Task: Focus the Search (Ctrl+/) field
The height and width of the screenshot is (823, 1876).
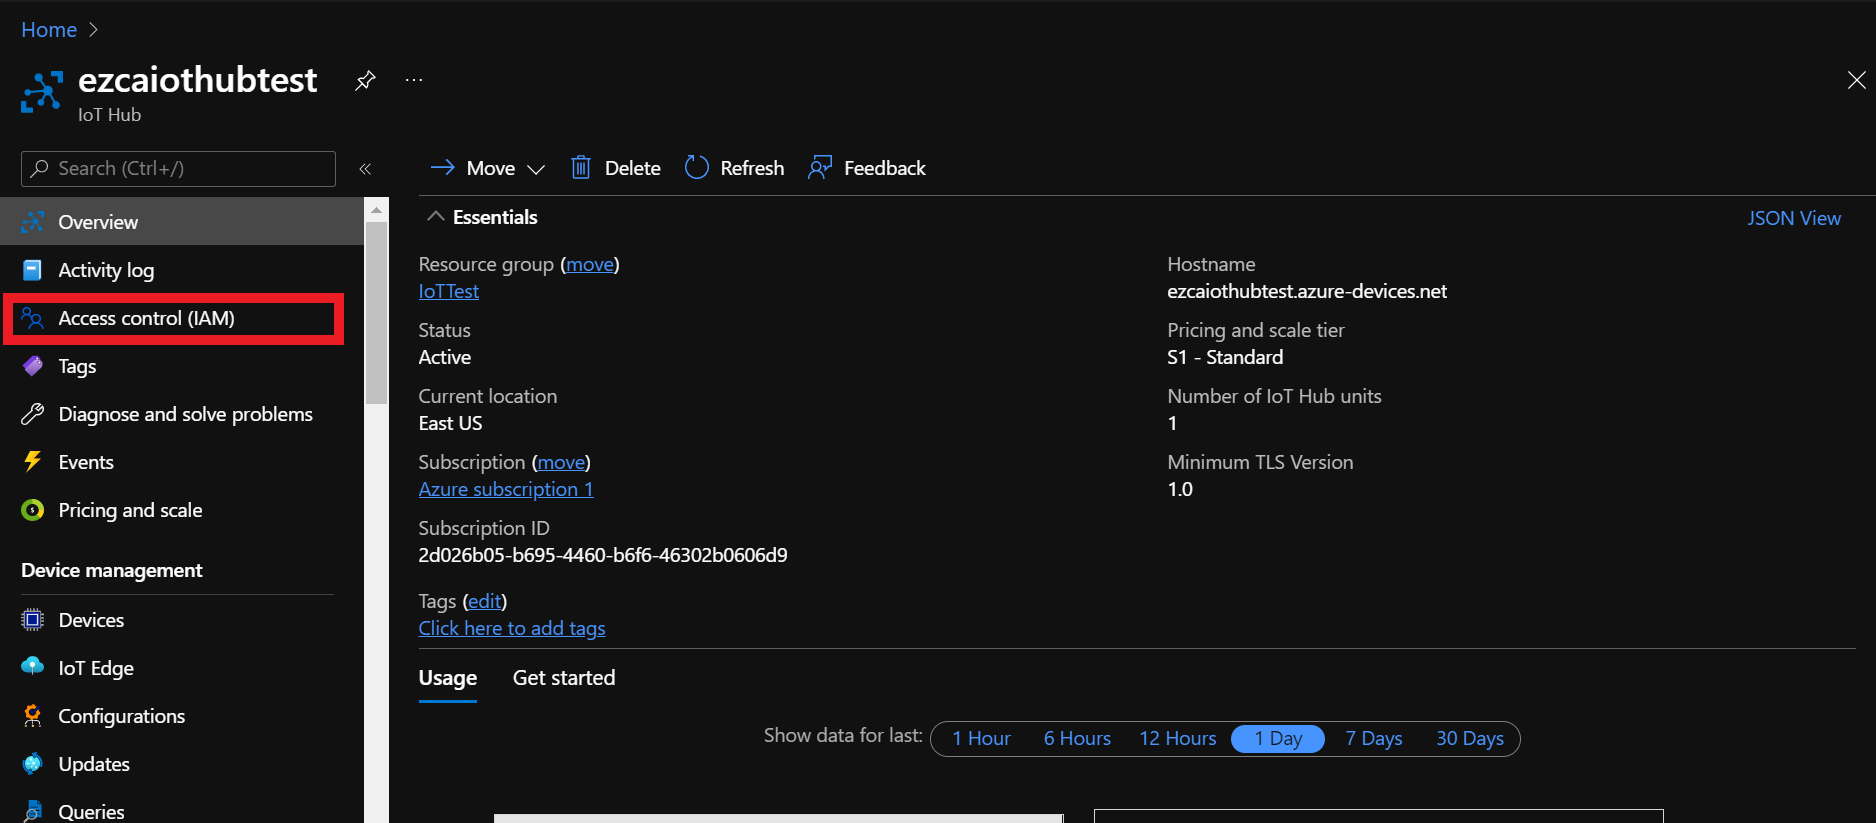Action: tap(178, 169)
